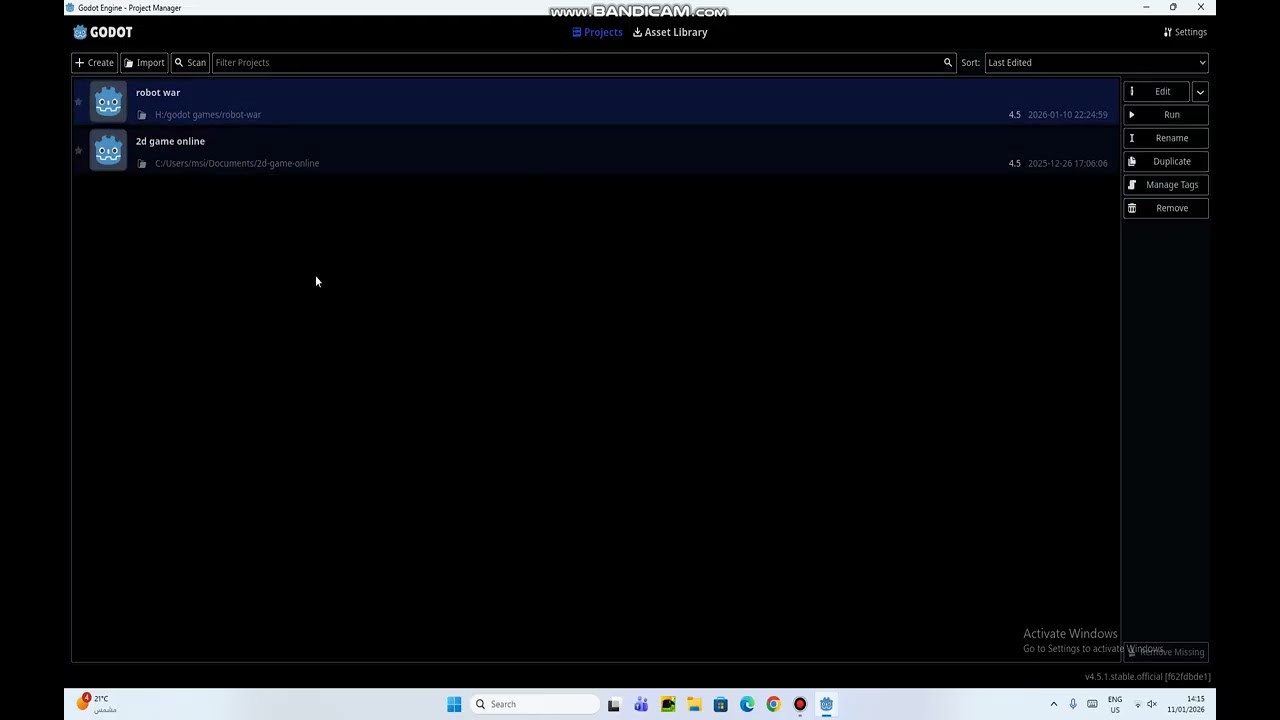
Task: Open the 2d game online project thumbnail
Action: pos(108,151)
